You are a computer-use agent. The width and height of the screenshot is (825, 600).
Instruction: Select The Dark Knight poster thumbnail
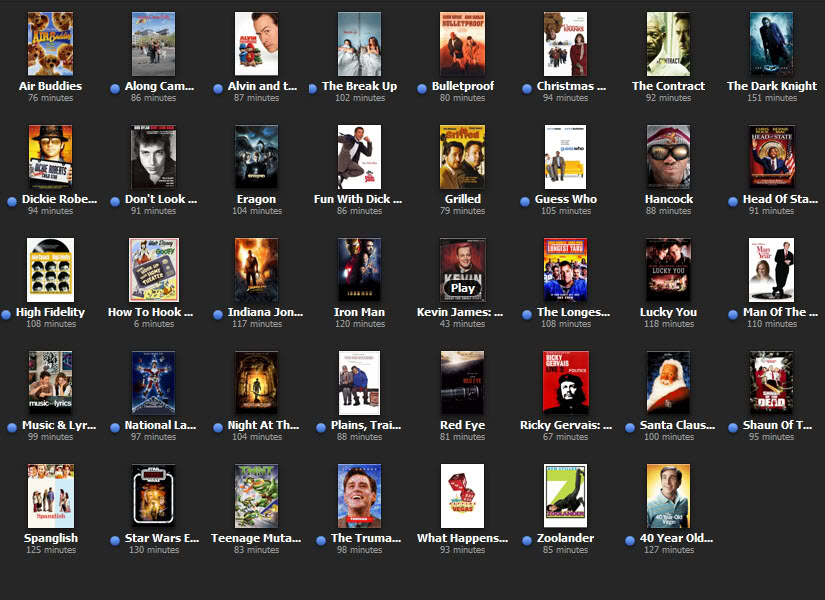pos(771,44)
